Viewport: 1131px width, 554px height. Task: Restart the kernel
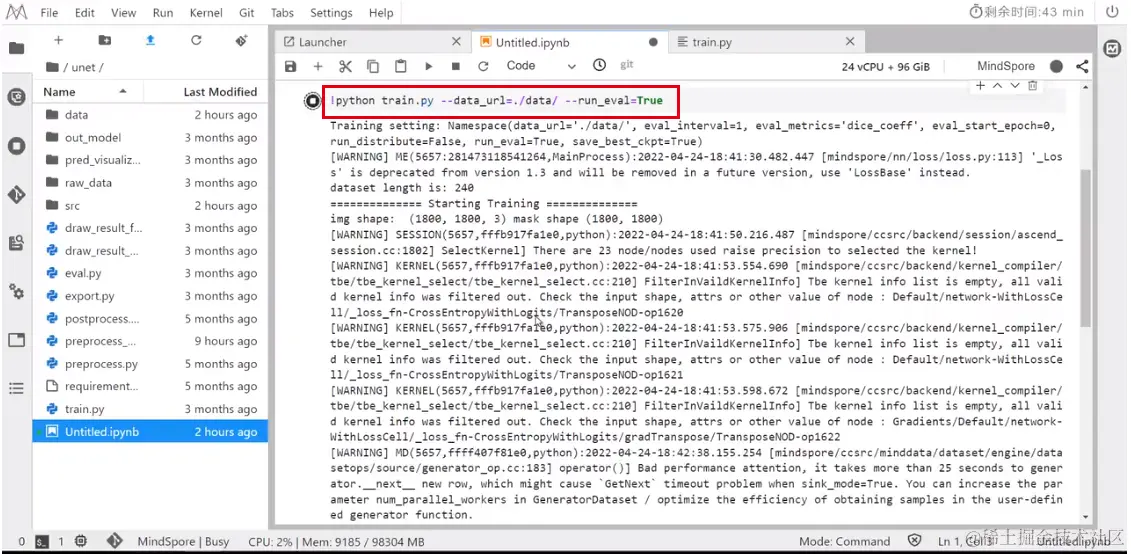coord(483,66)
